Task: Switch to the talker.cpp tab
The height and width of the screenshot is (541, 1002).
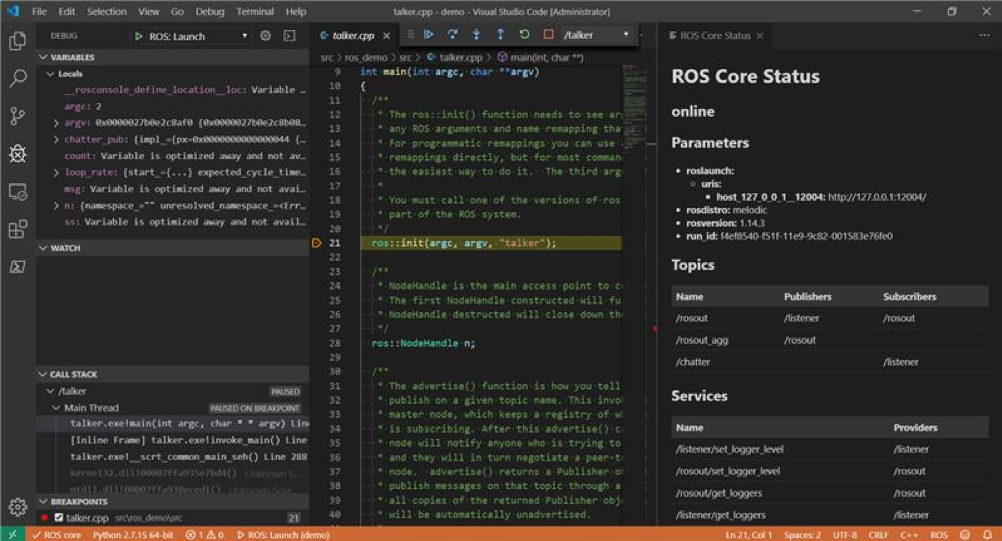Action: point(353,36)
